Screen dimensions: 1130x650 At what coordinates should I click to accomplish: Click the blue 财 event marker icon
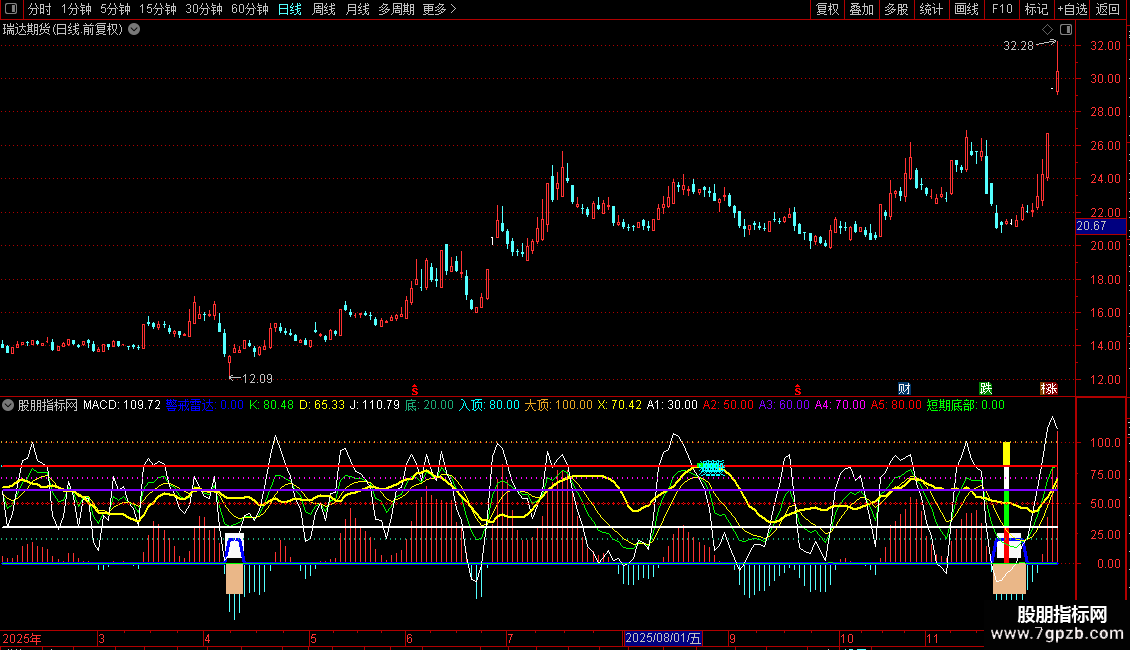coord(904,388)
